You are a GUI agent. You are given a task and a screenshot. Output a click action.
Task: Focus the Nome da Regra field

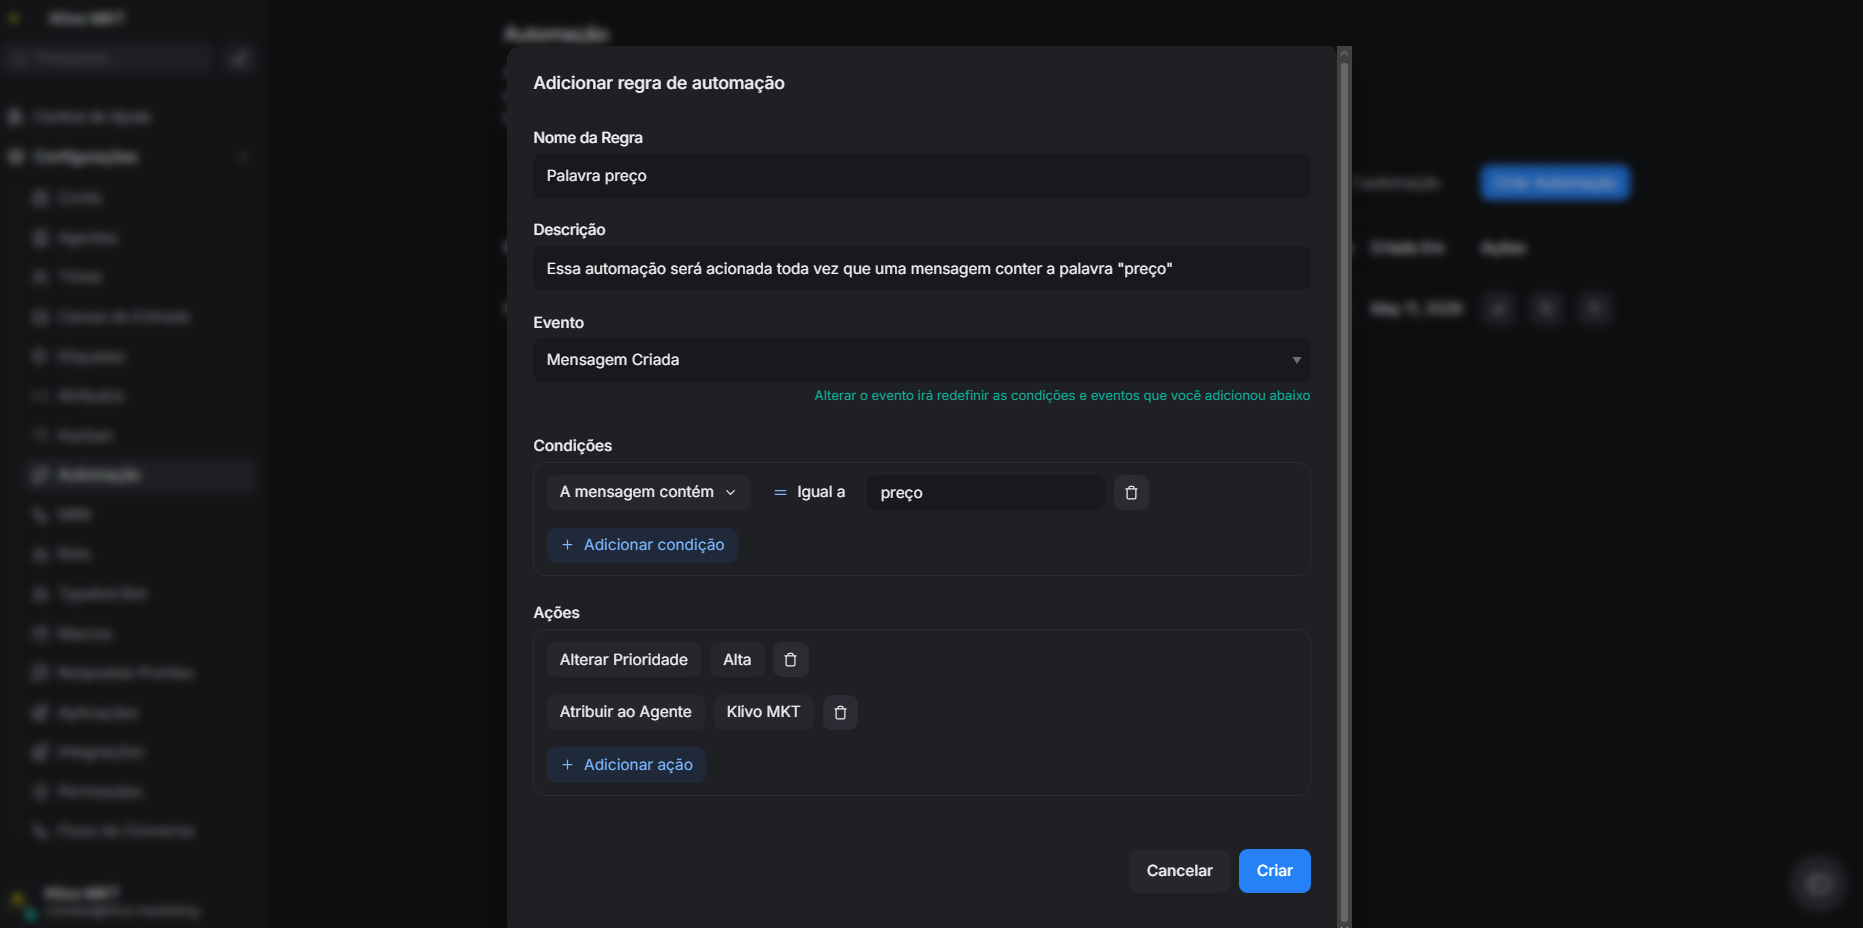tap(921, 176)
